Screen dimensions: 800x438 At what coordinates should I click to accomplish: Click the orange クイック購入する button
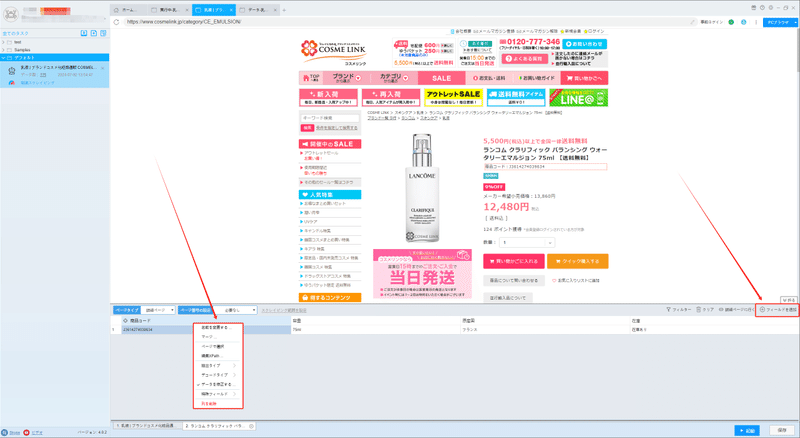click(578, 261)
